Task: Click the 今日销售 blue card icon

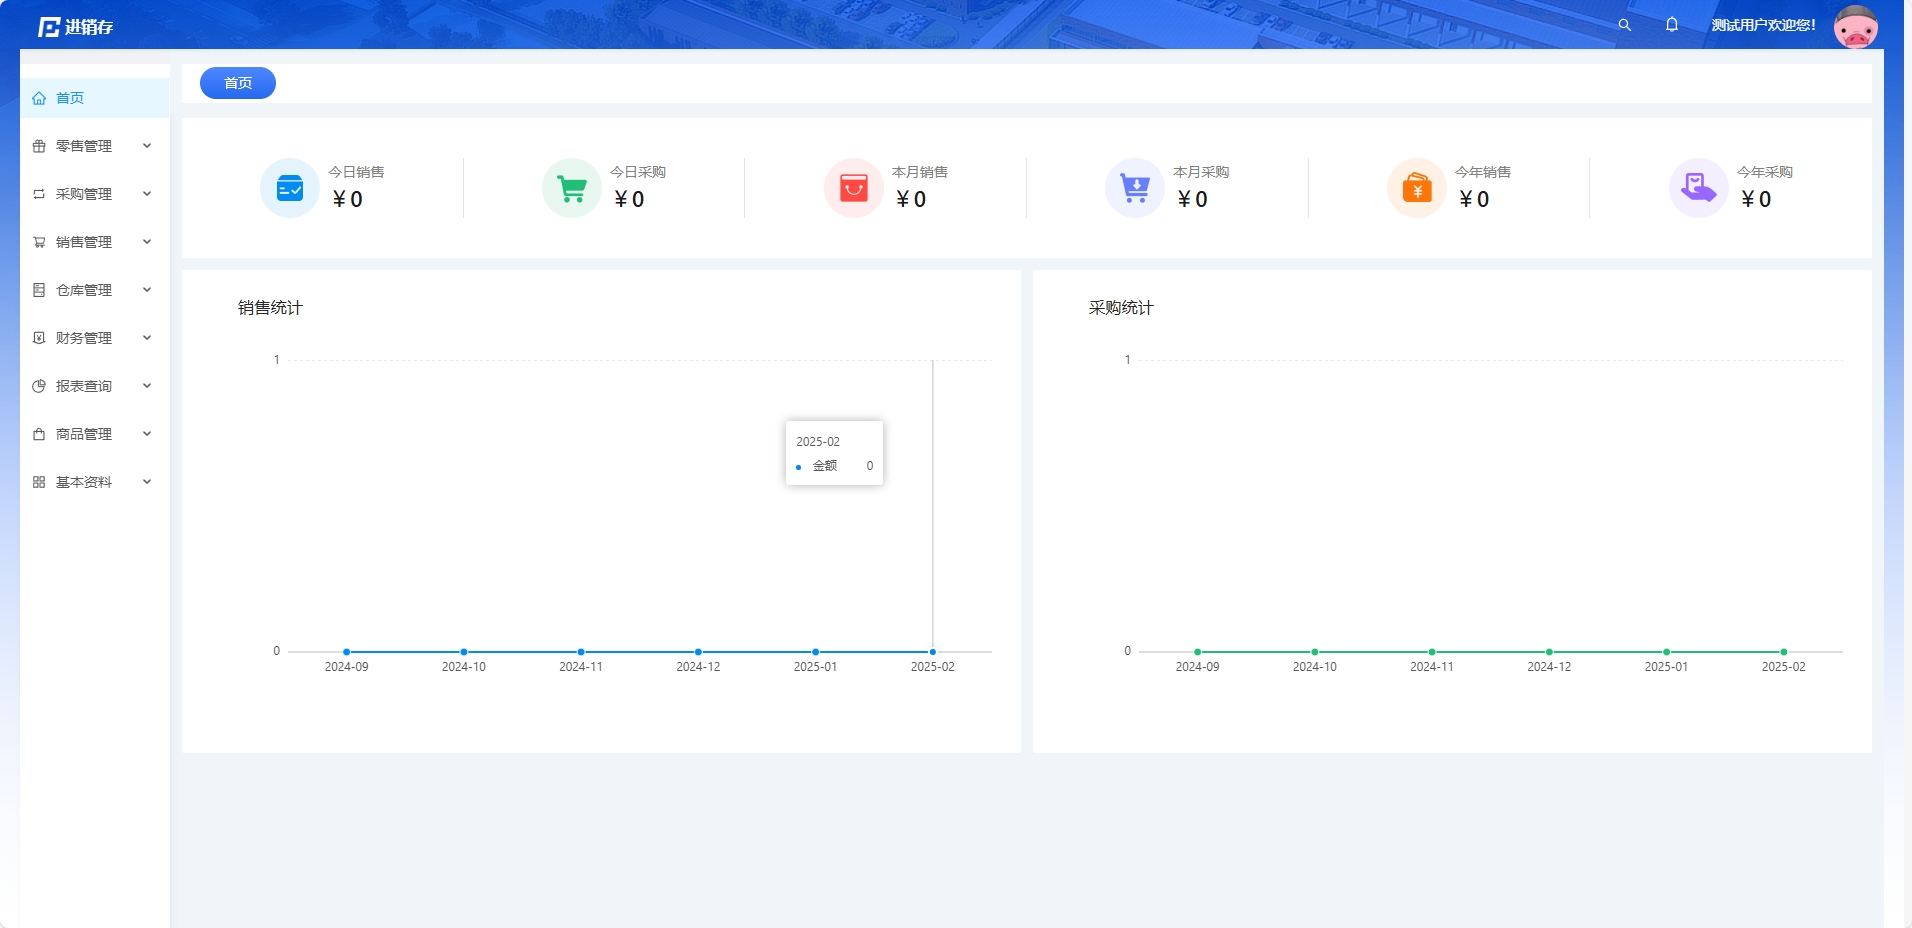Action: pyautogui.click(x=290, y=188)
